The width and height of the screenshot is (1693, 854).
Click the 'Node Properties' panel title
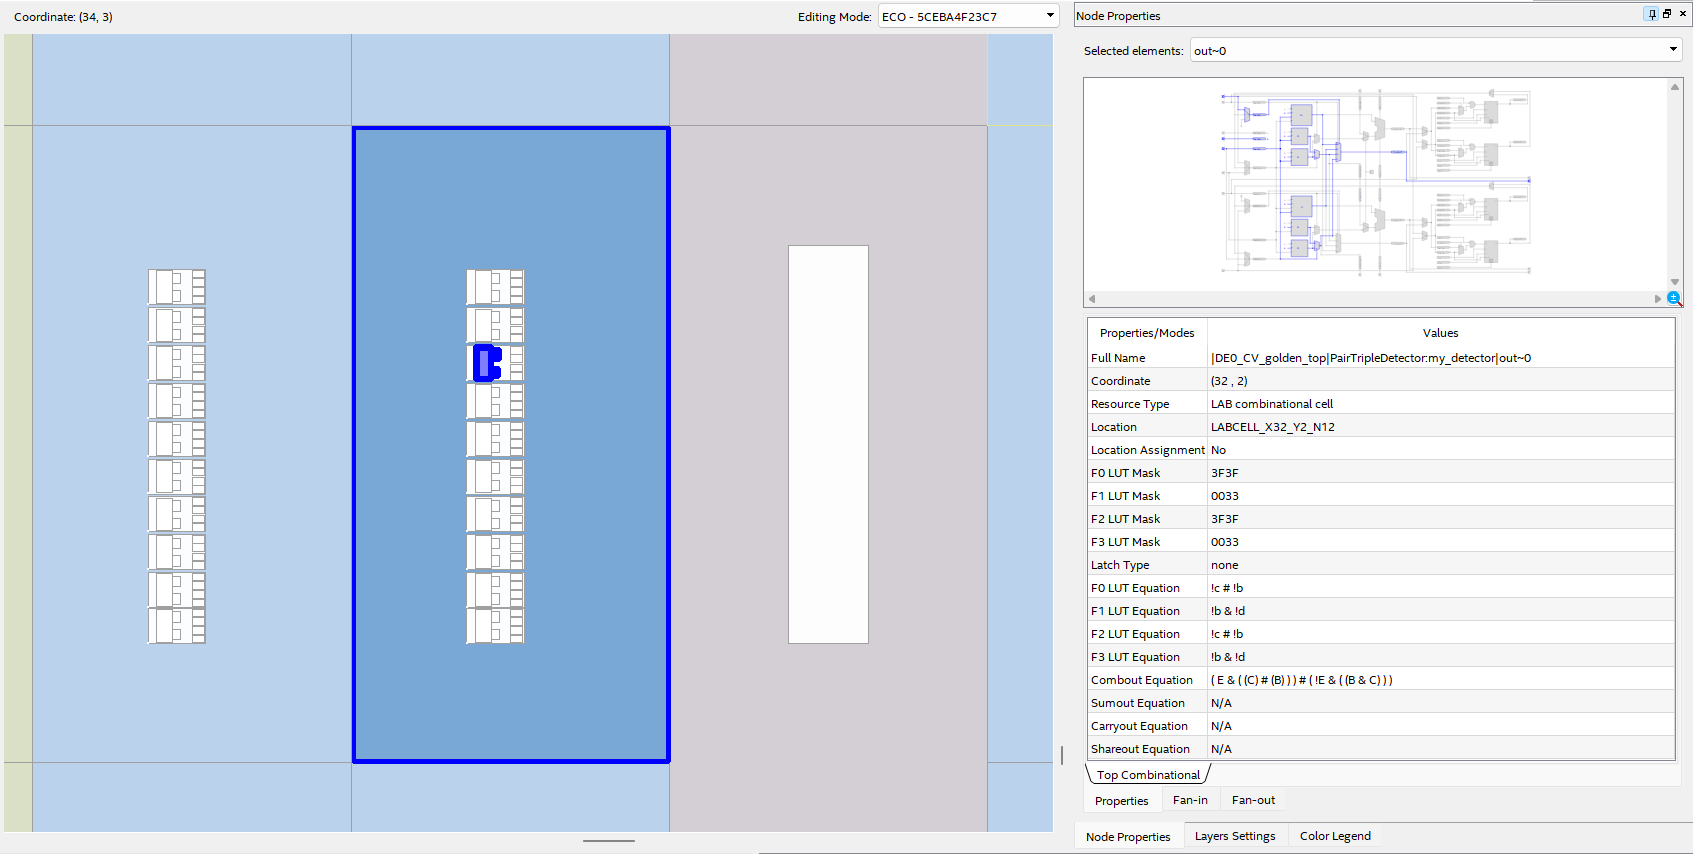click(1118, 16)
